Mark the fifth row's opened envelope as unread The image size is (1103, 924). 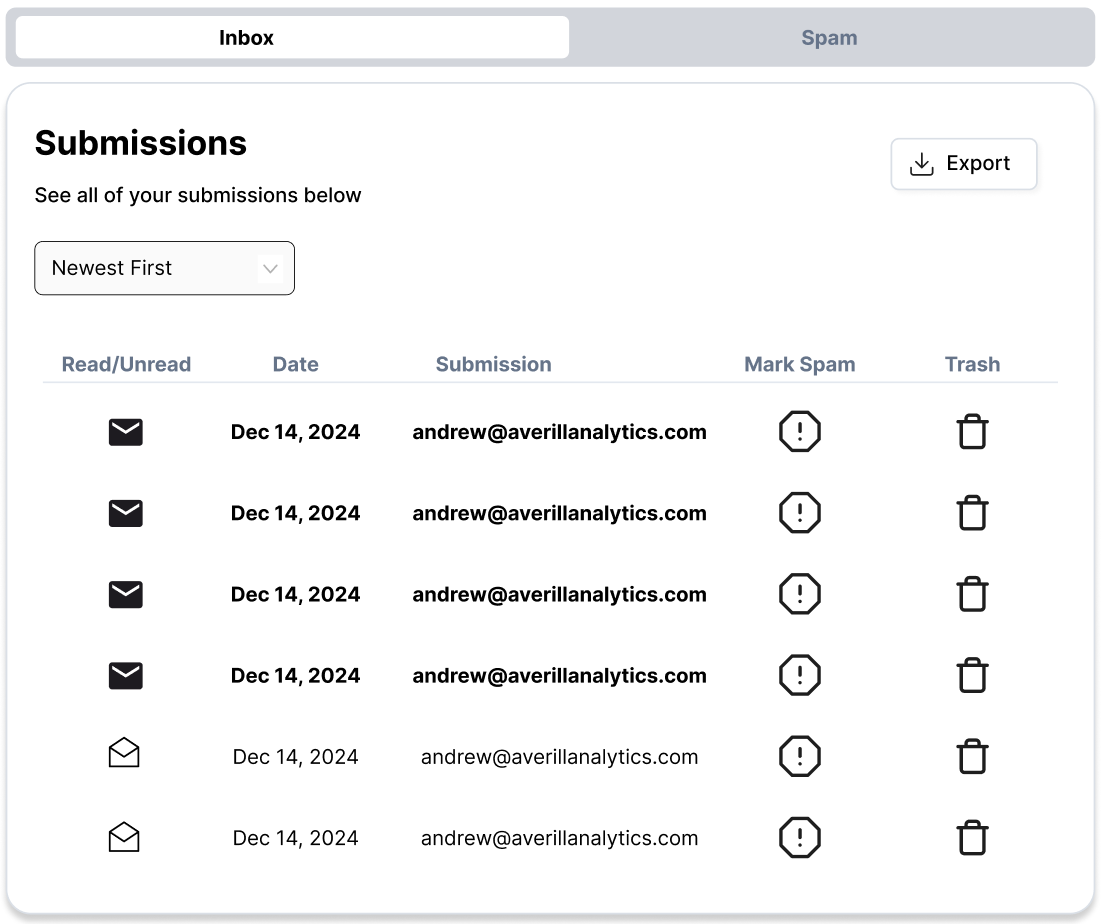click(125, 752)
